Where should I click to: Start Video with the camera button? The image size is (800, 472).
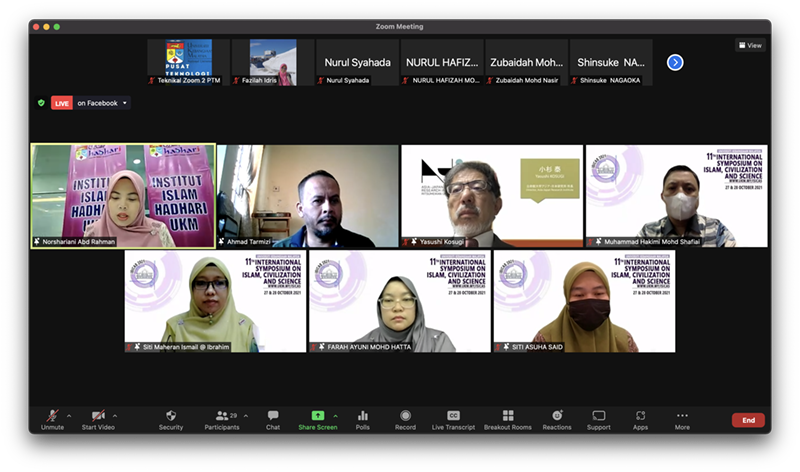(x=98, y=419)
